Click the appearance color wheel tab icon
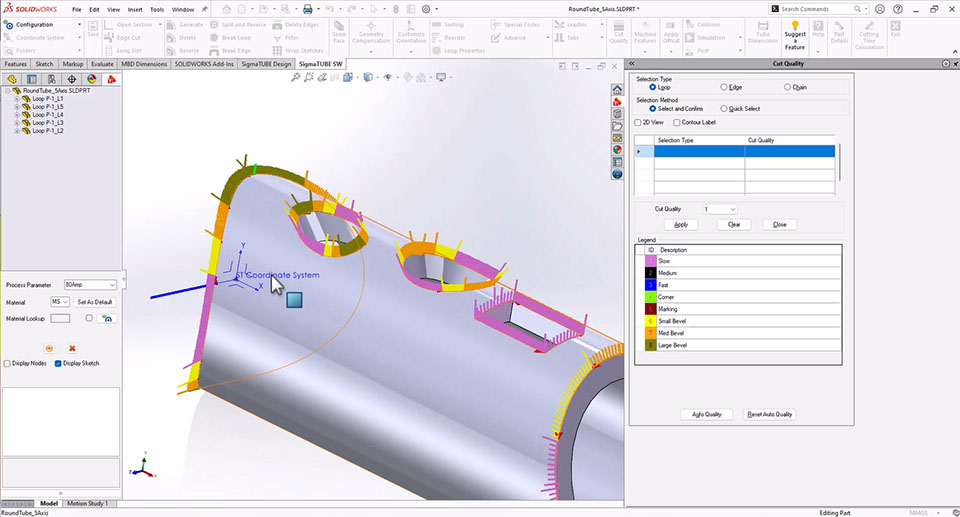Image resolution: width=960 pixels, height=517 pixels. [x=92, y=78]
